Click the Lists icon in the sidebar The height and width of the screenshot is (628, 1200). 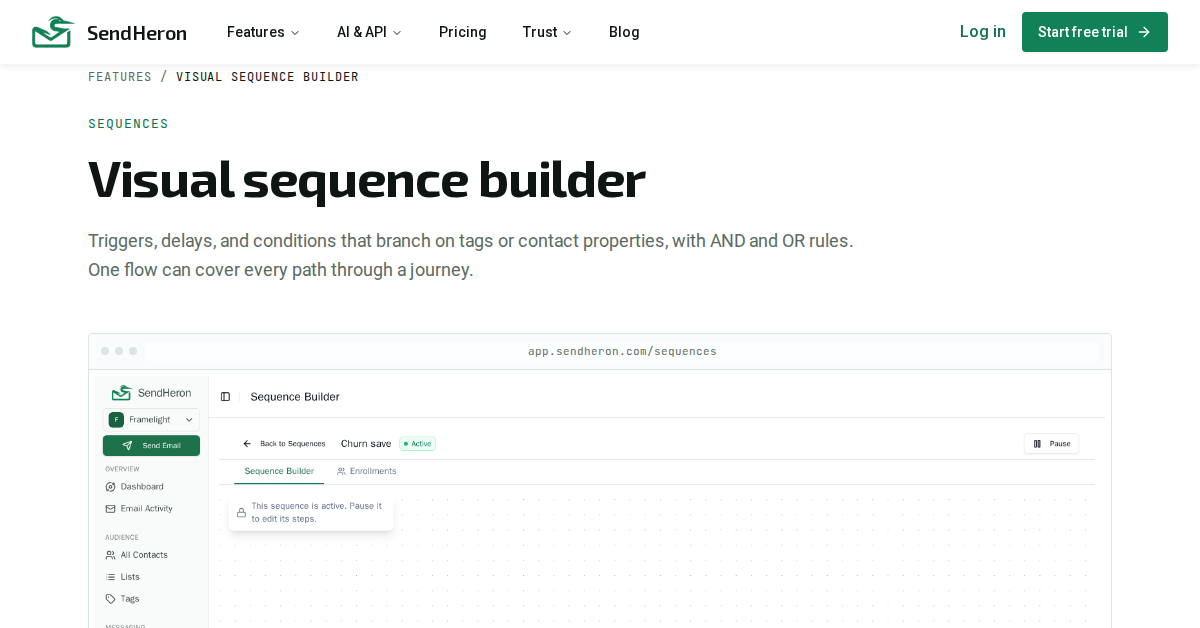[x=111, y=577]
